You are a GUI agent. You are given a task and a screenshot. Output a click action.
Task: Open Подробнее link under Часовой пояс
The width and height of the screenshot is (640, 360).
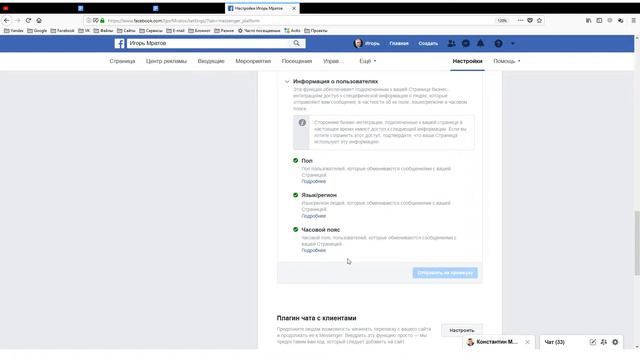click(x=313, y=250)
